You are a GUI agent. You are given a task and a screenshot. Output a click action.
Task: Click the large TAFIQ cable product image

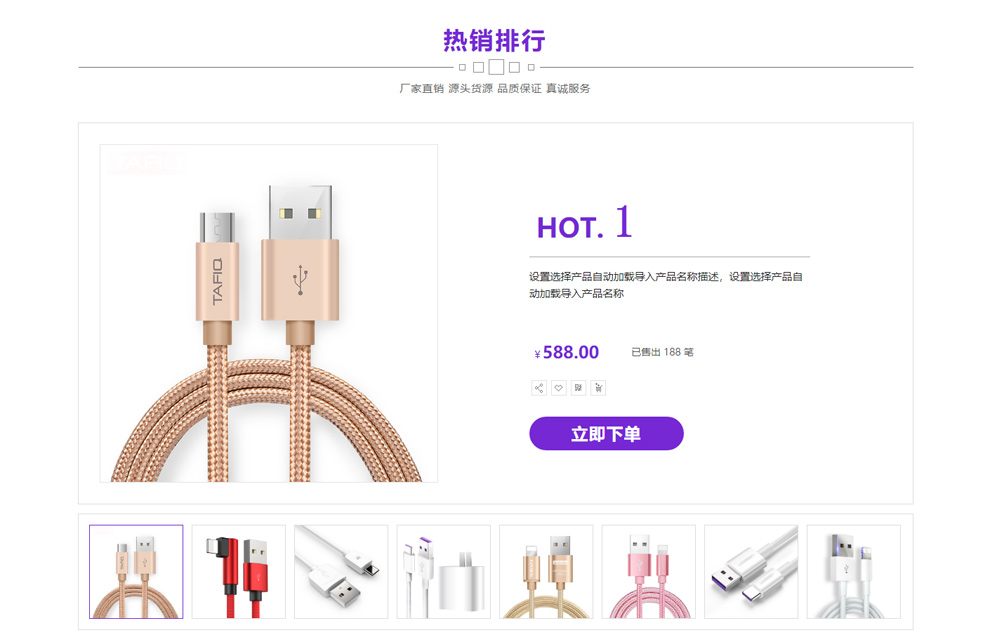(269, 313)
